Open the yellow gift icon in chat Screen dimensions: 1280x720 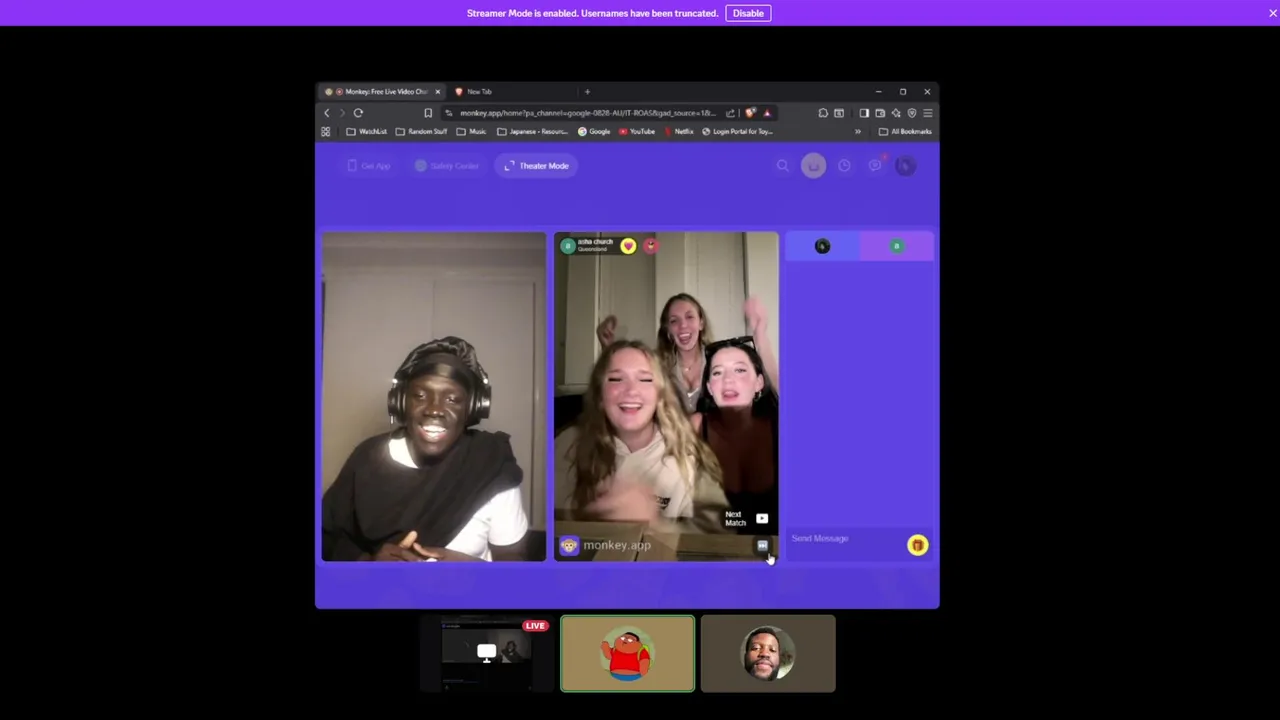(918, 545)
